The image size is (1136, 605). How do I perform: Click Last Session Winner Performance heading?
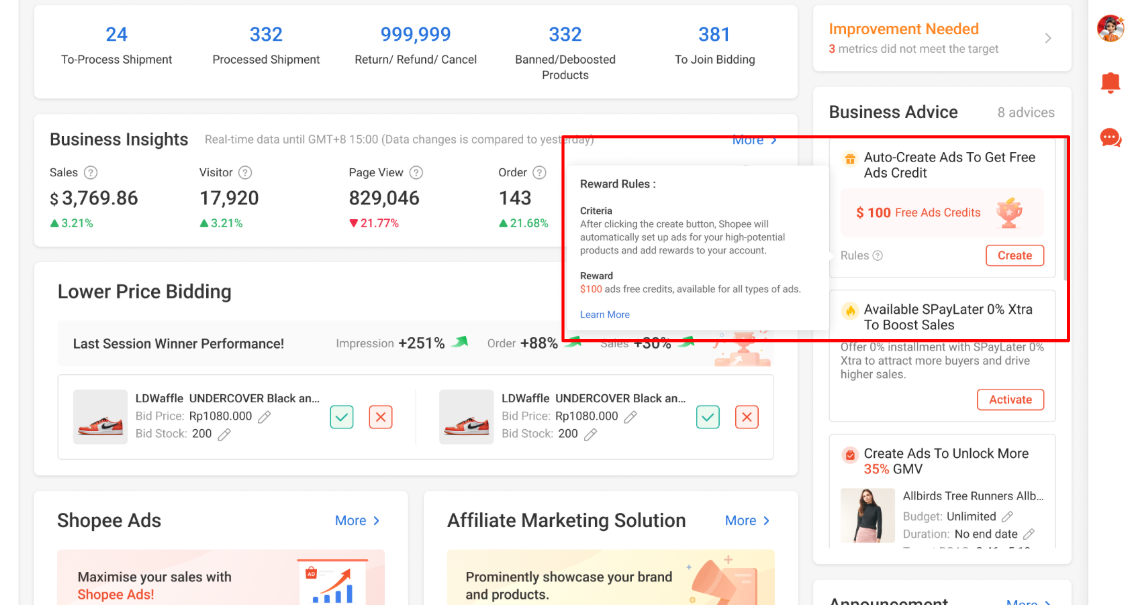point(178,344)
